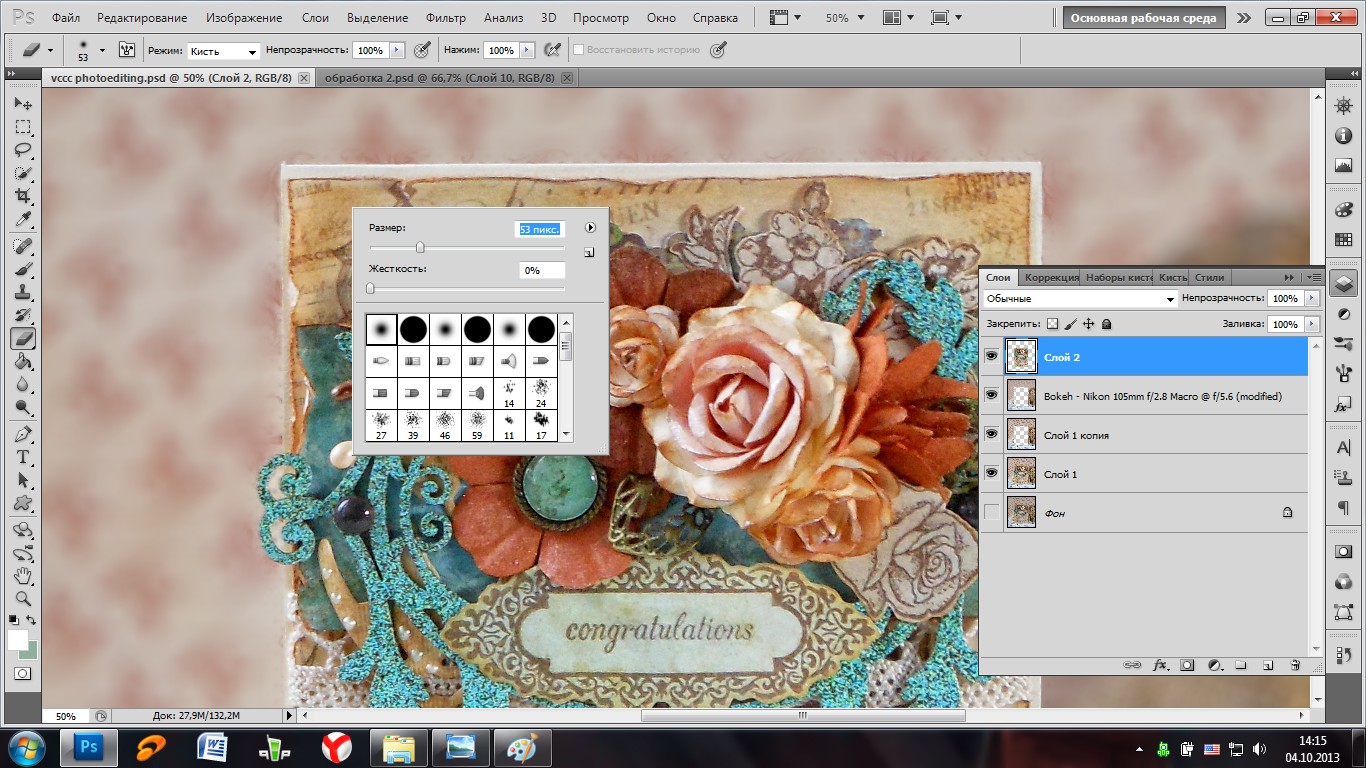1366x768 pixels.
Task: Click Основная рабочая среда workspace button
Action: [1143, 18]
